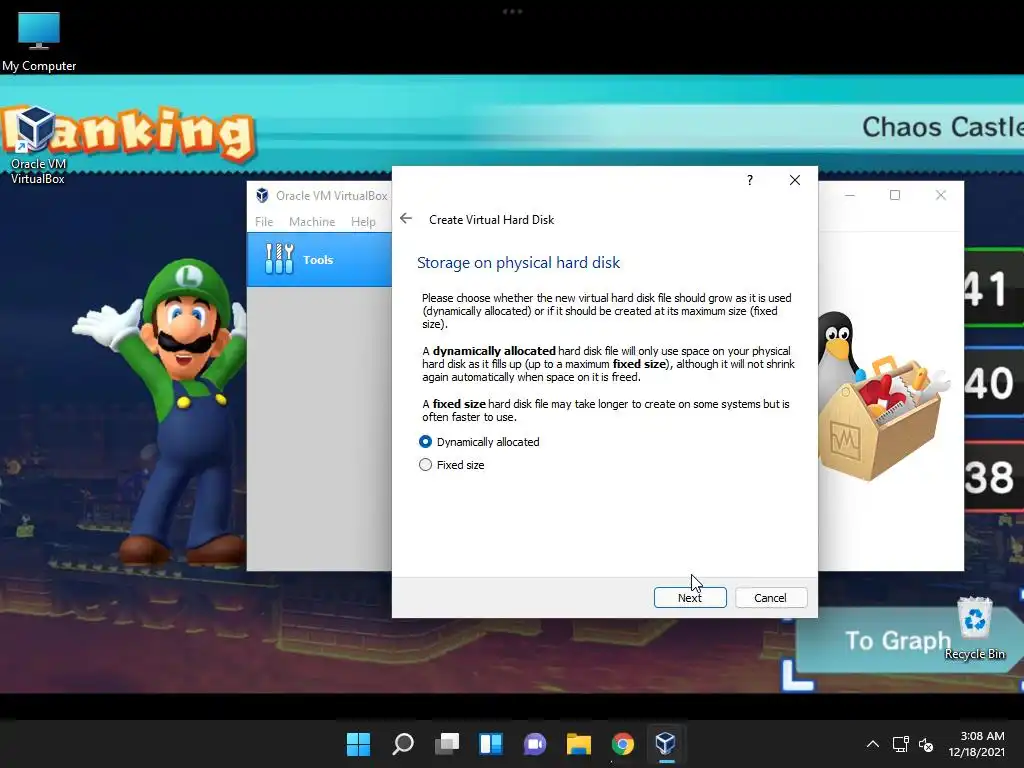Image resolution: width=1024 pixels, height=768 pixels.
Task: Open the Windows Start menu
Action: click(358, 744)
